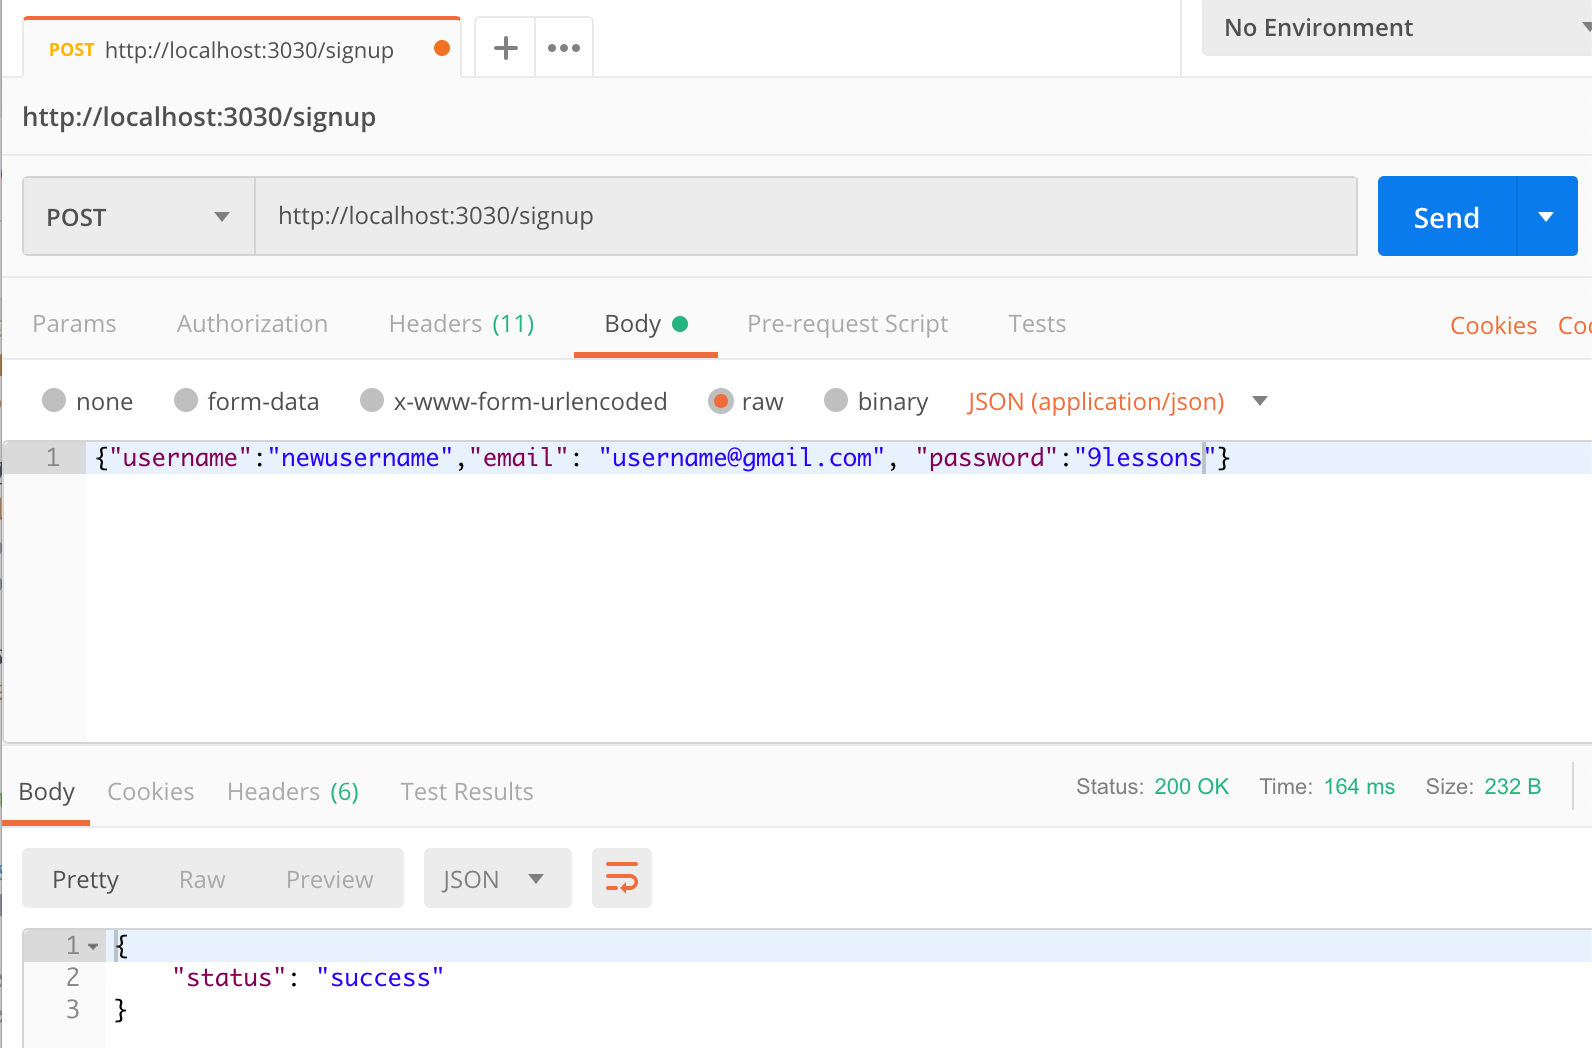Screen dimensions: 1592x1048
Task: Open the Test Results tab
Action: tap(467, 792)
